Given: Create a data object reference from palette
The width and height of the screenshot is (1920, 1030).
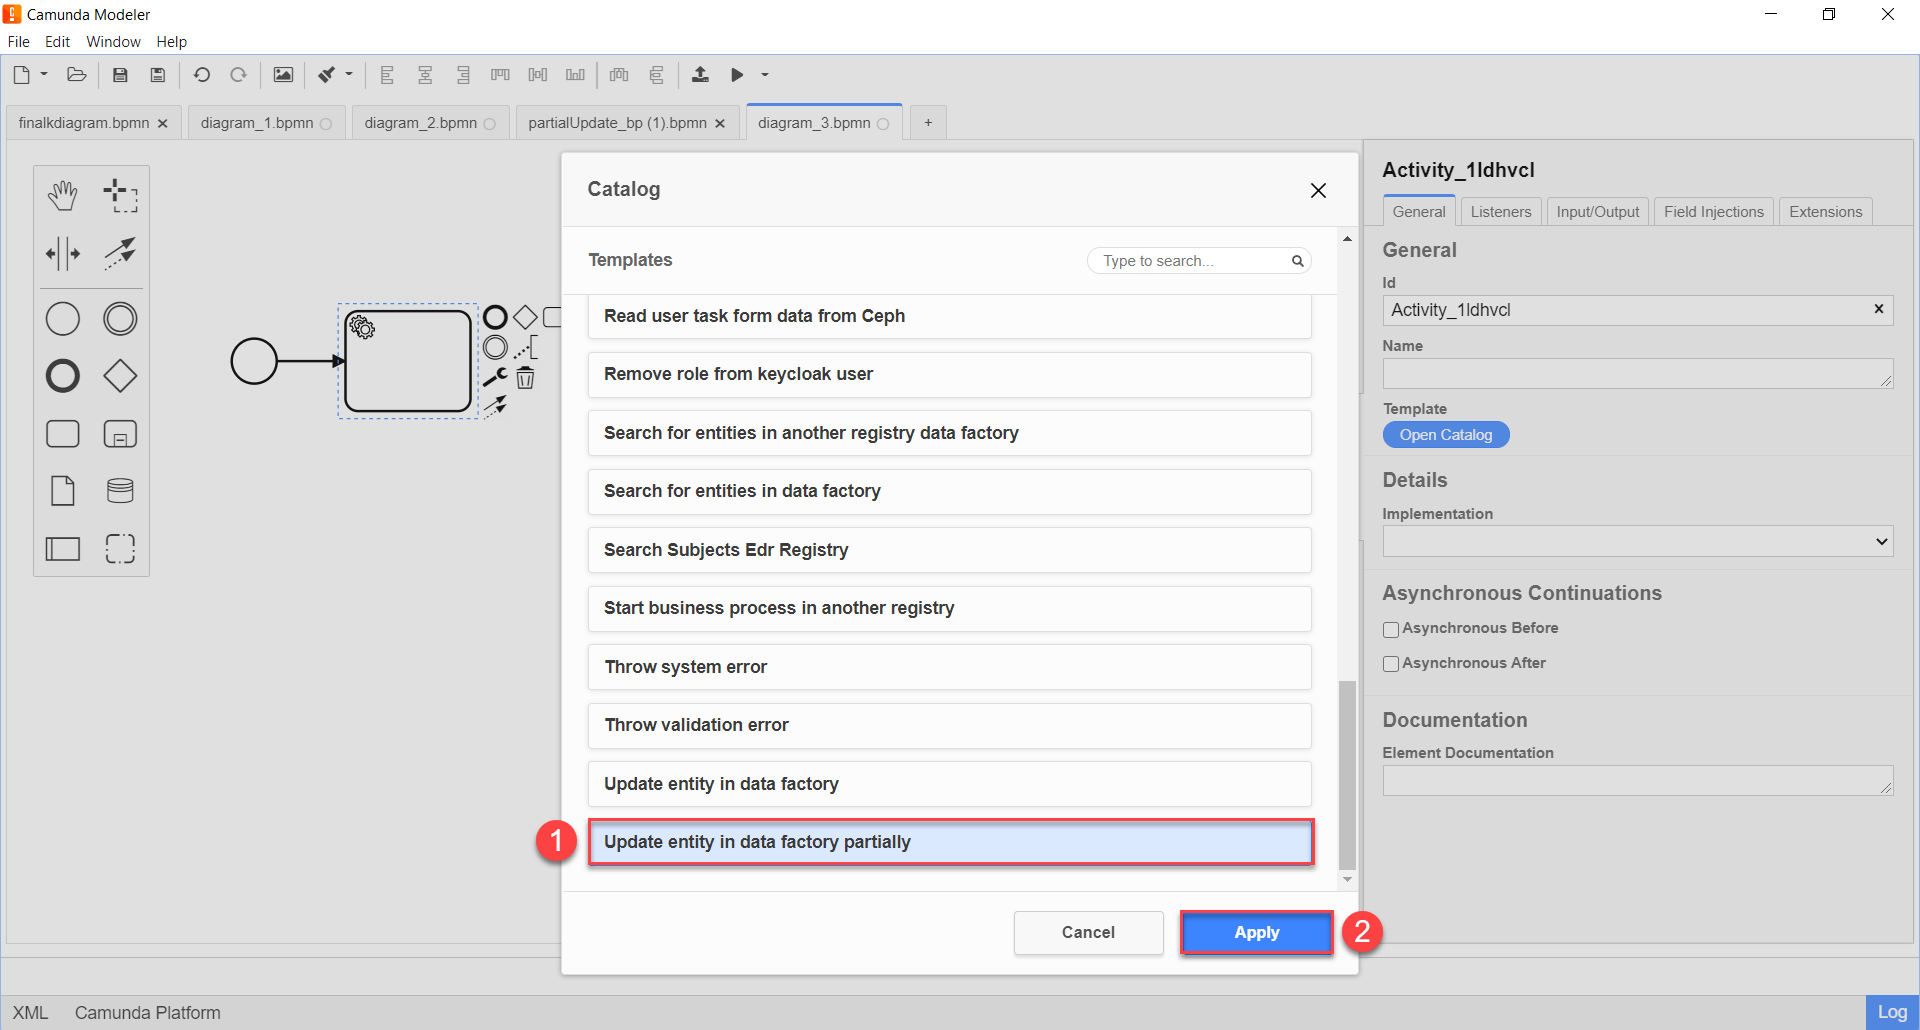Looking at the screenshot, I should [63, 491].
